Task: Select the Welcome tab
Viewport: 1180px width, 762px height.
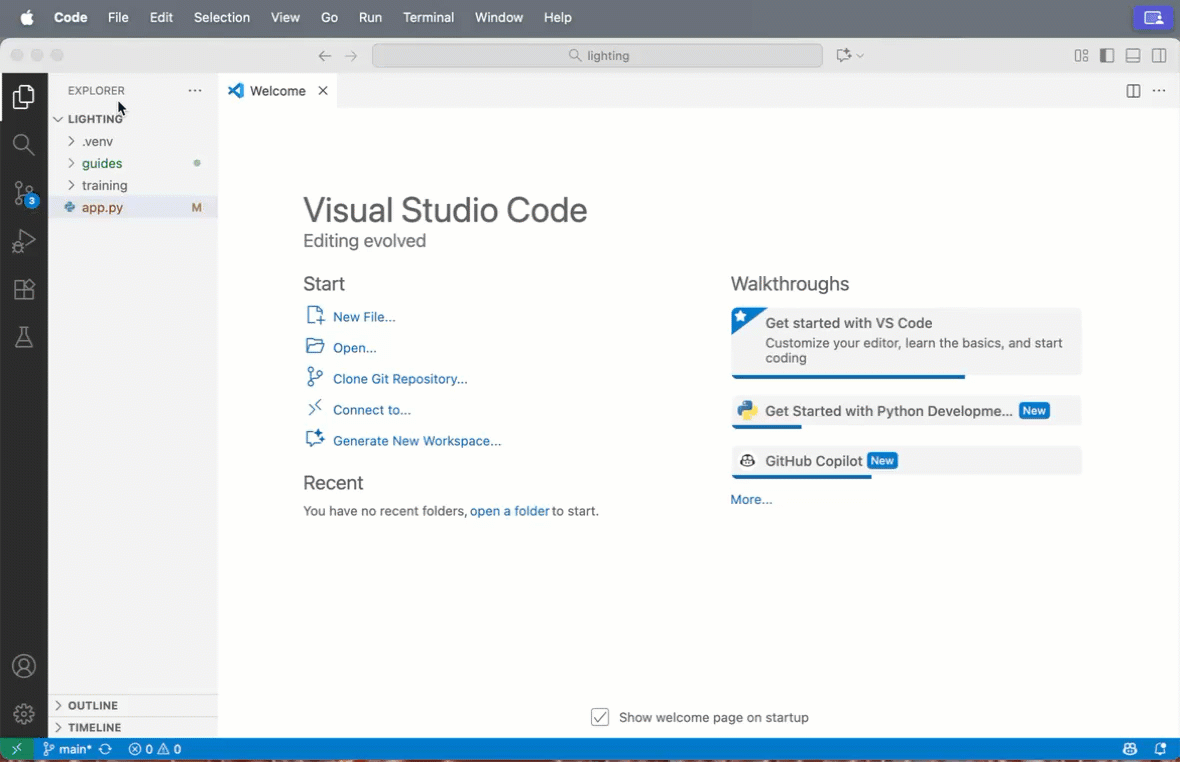Action: click(x=277, y=91)
